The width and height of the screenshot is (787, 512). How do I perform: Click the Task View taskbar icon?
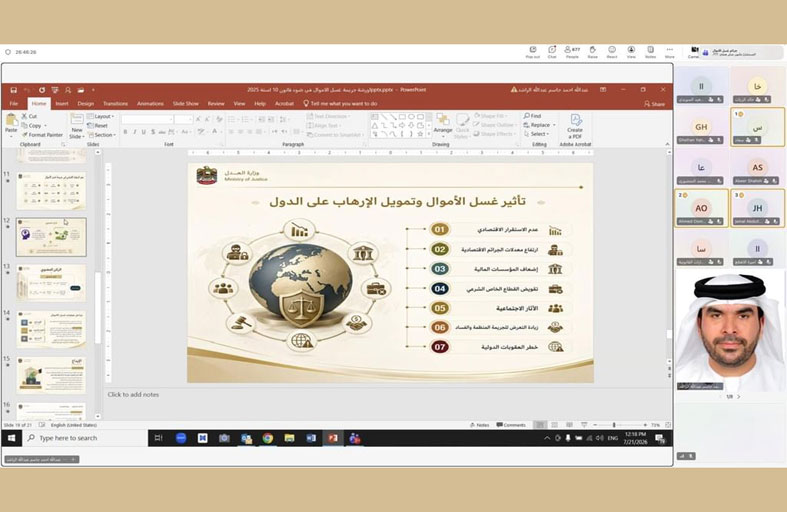click(x=158, y=438)
